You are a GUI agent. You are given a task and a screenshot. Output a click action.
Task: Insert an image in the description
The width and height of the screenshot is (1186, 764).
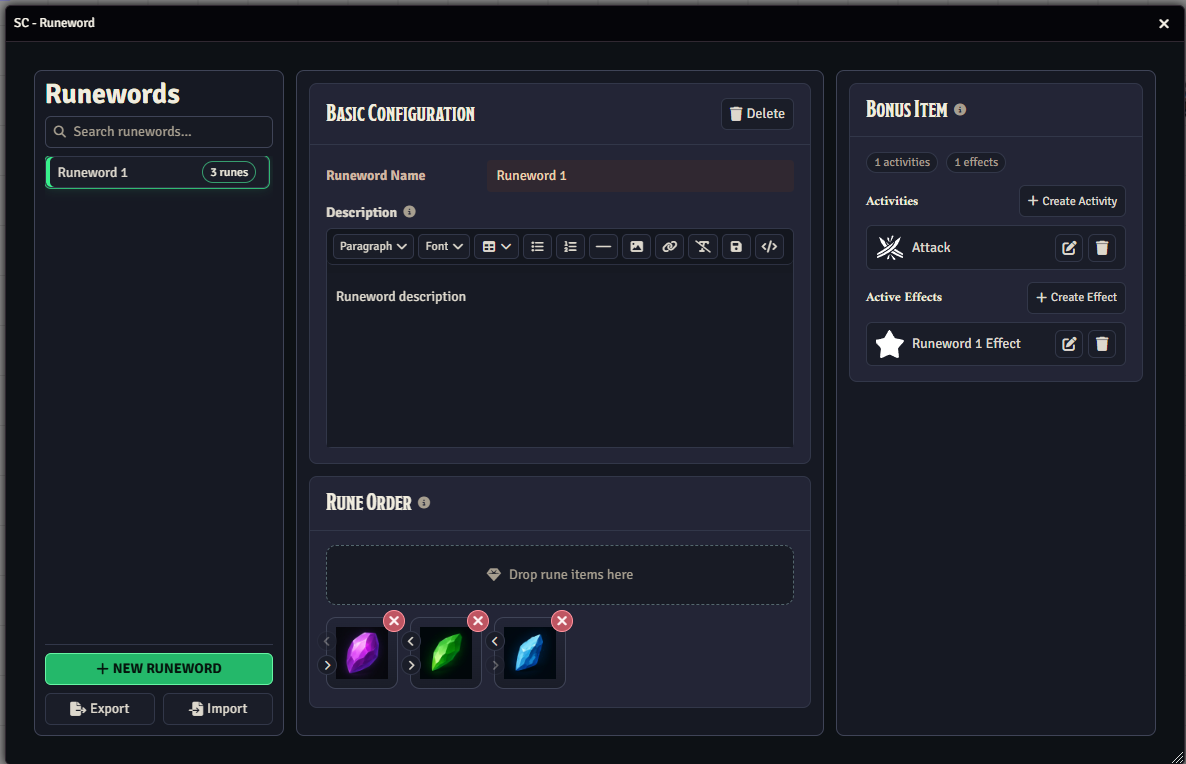click(636, 247)
